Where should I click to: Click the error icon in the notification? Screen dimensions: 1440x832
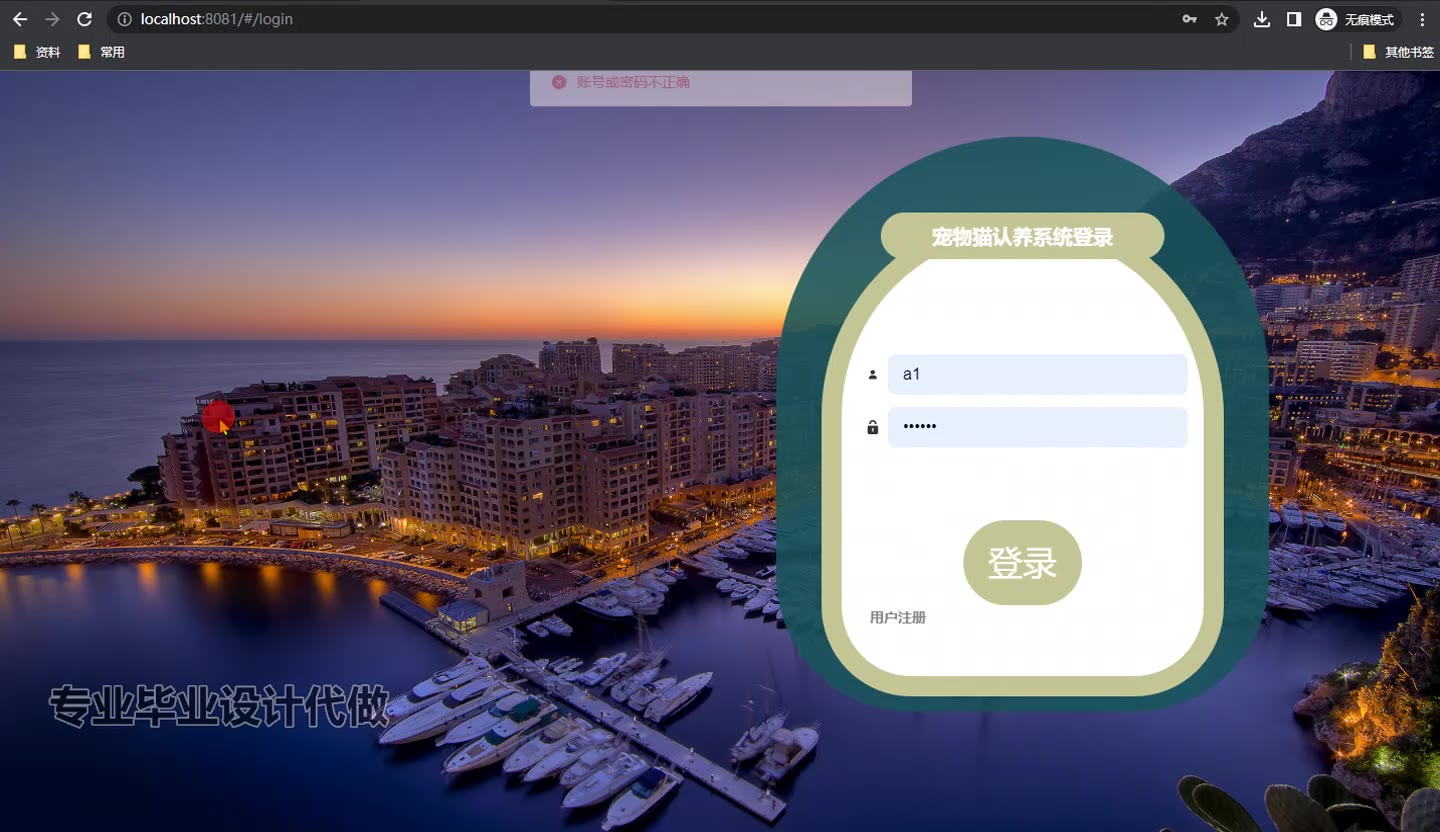[559, 82]
